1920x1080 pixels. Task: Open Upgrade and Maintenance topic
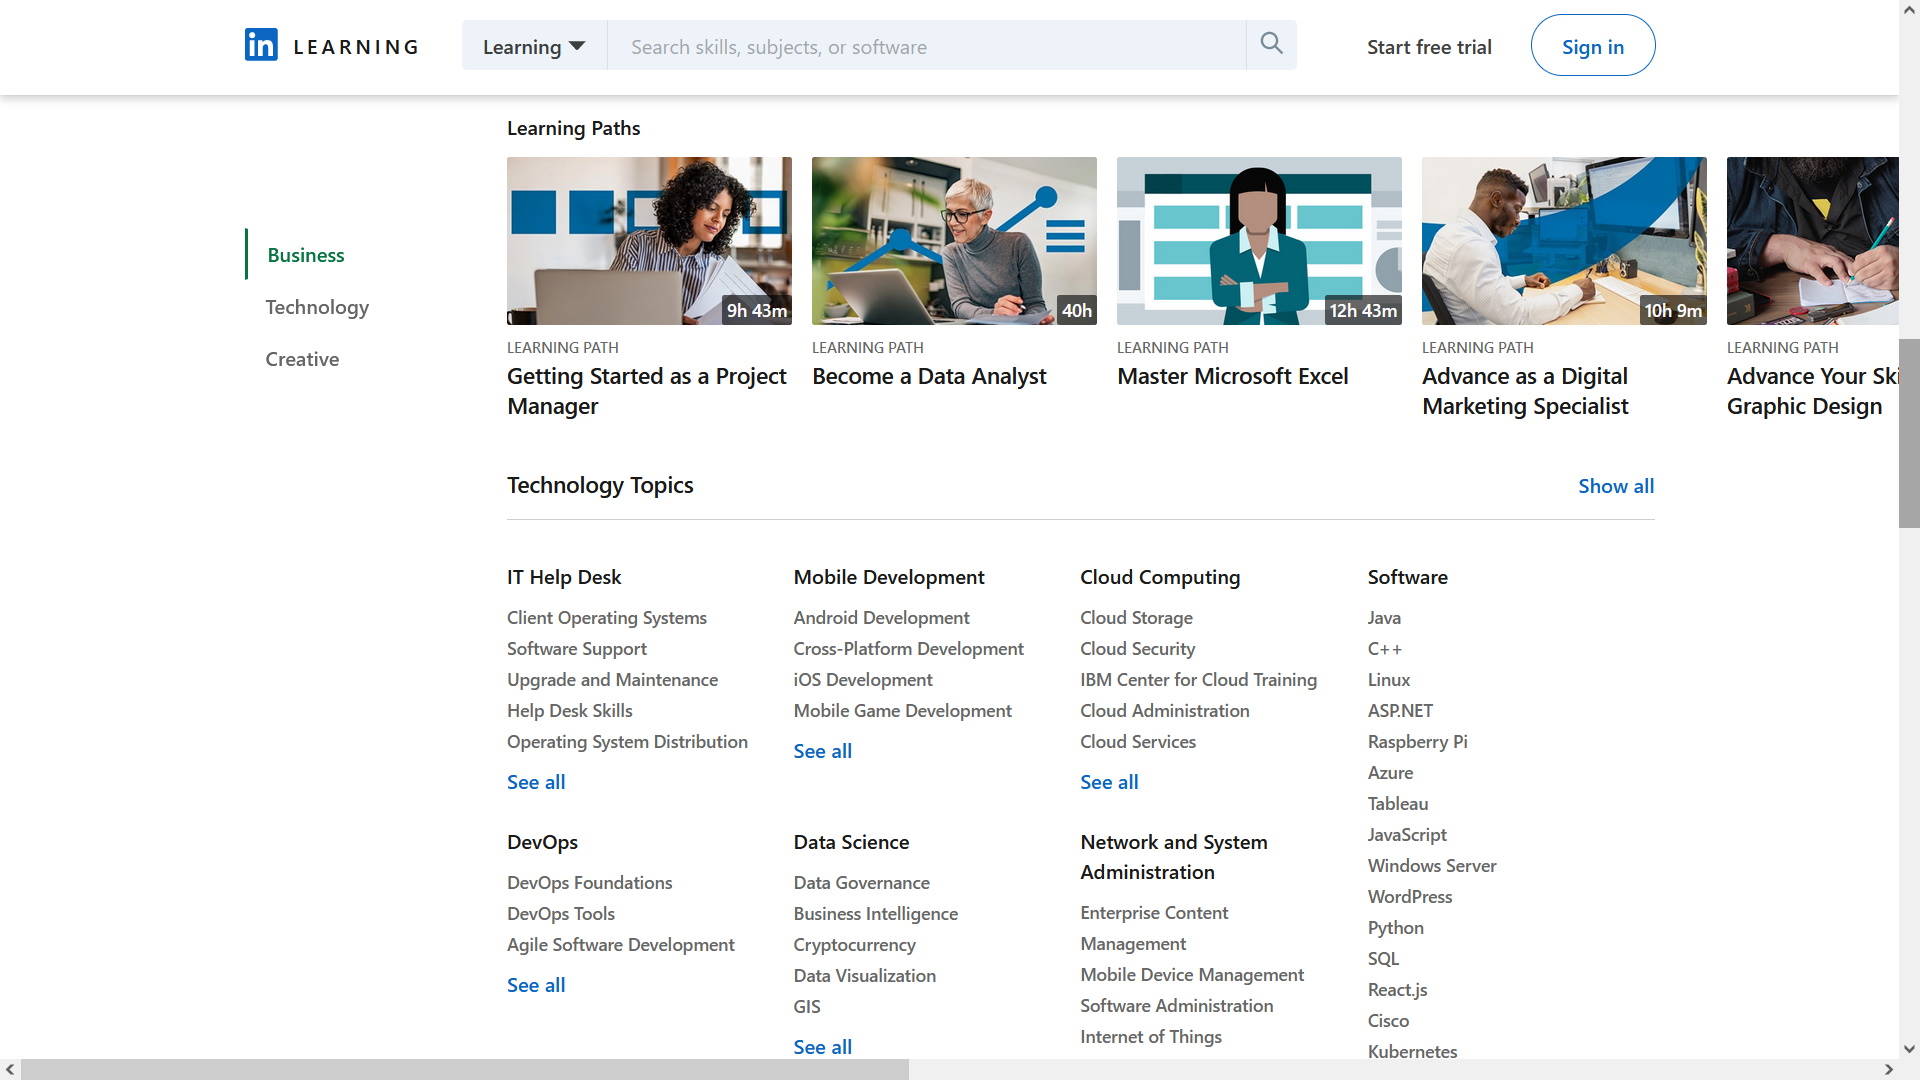[612, 680]
